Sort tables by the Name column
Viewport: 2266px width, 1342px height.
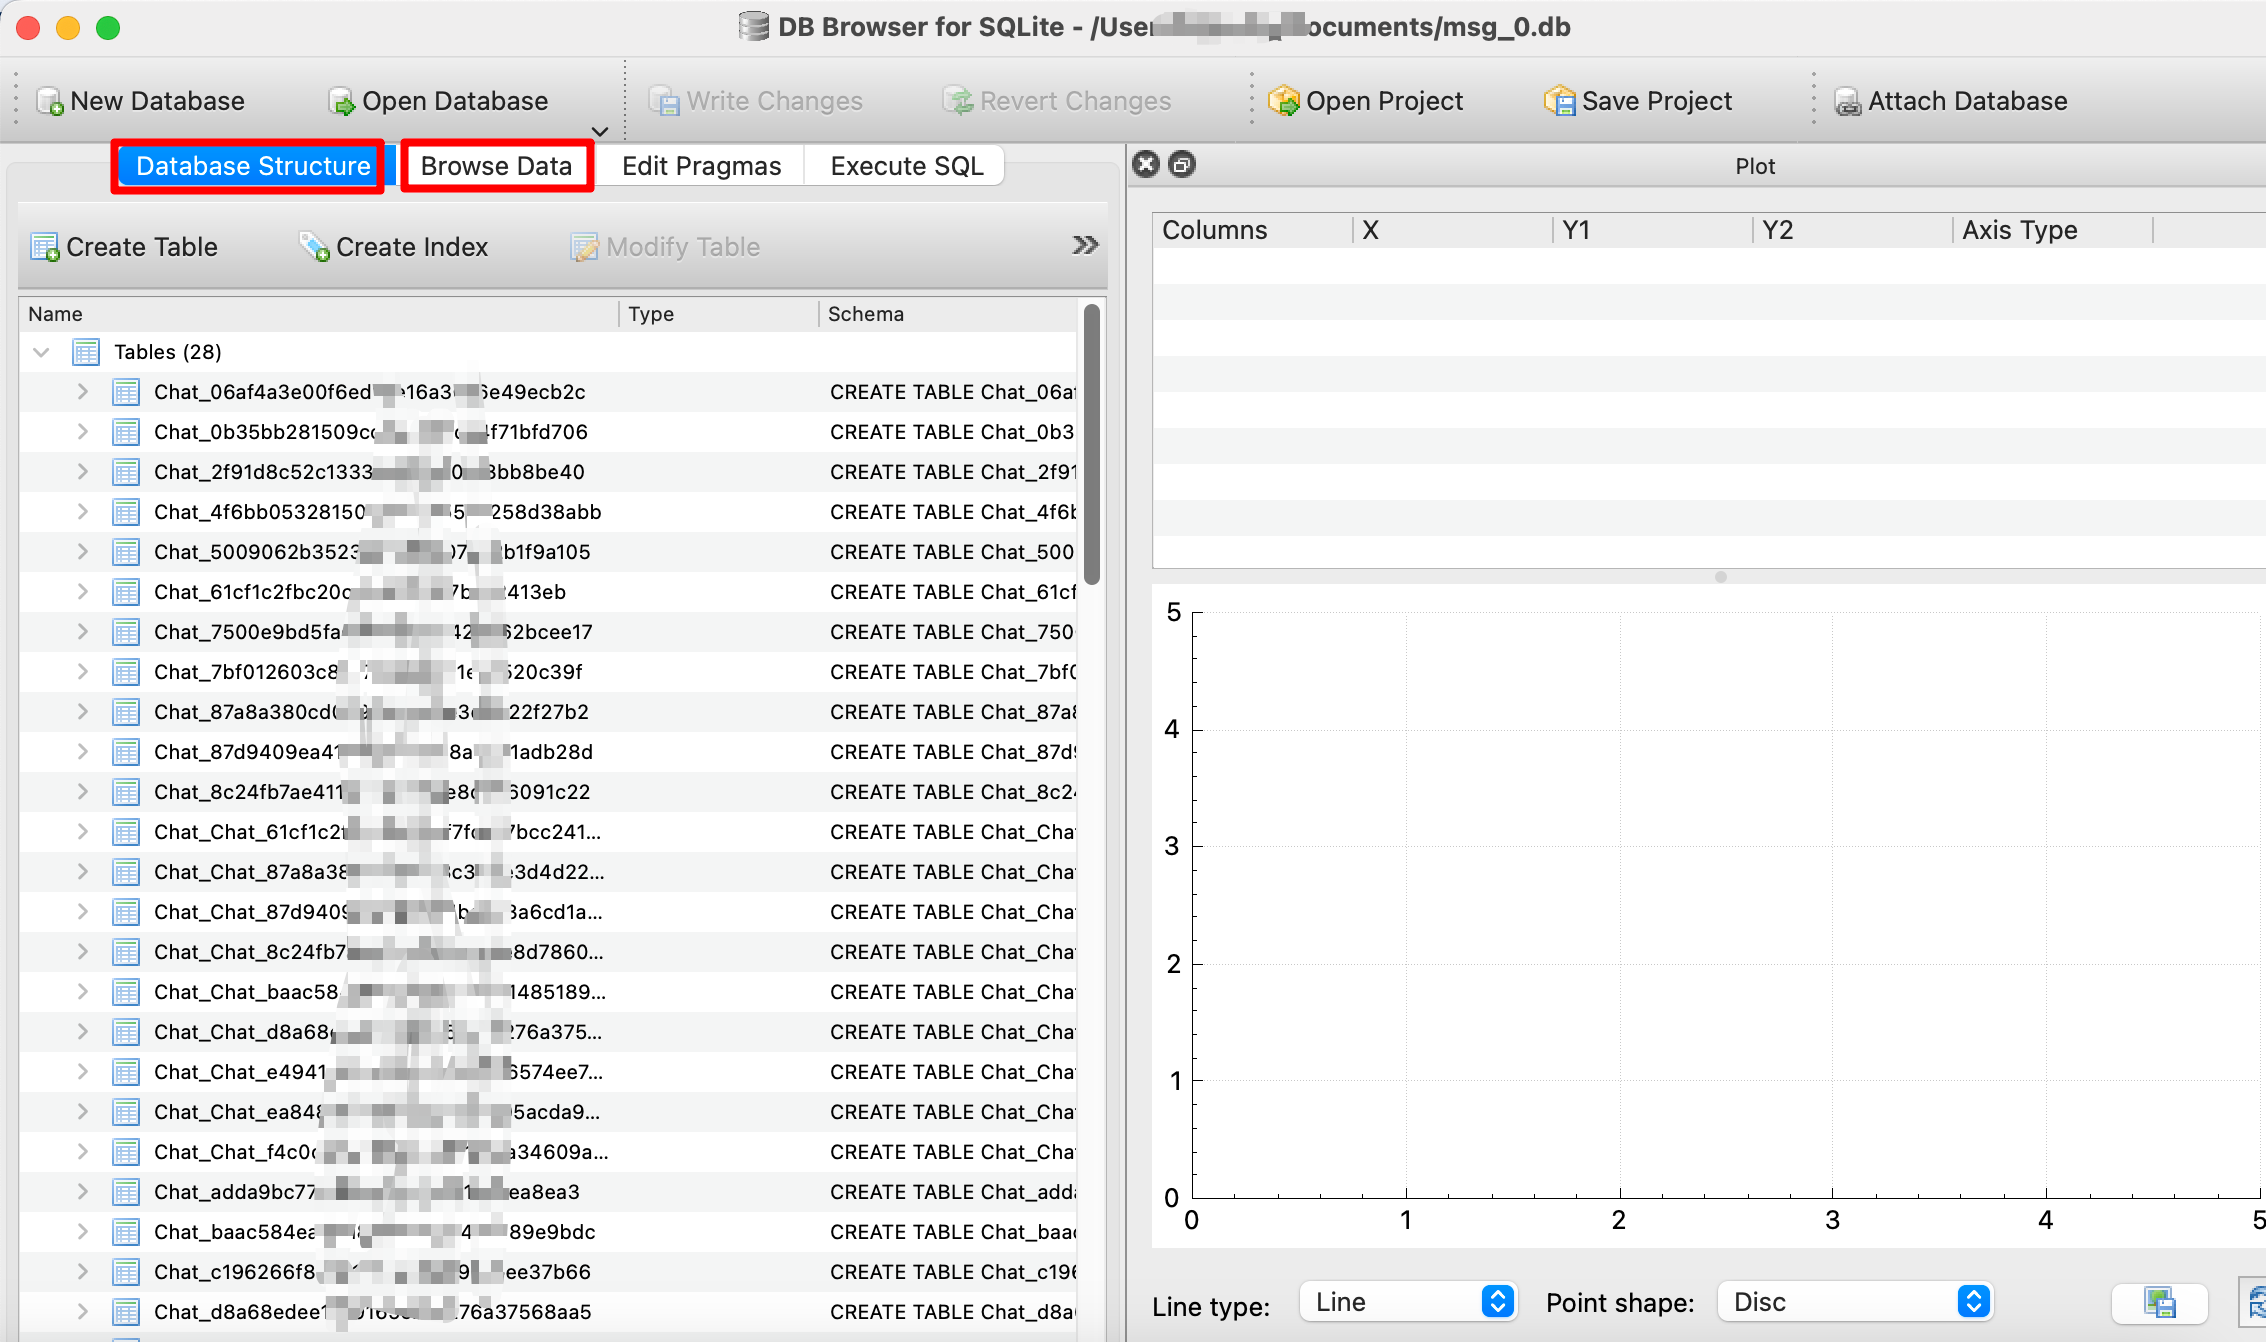pos(55,313)
